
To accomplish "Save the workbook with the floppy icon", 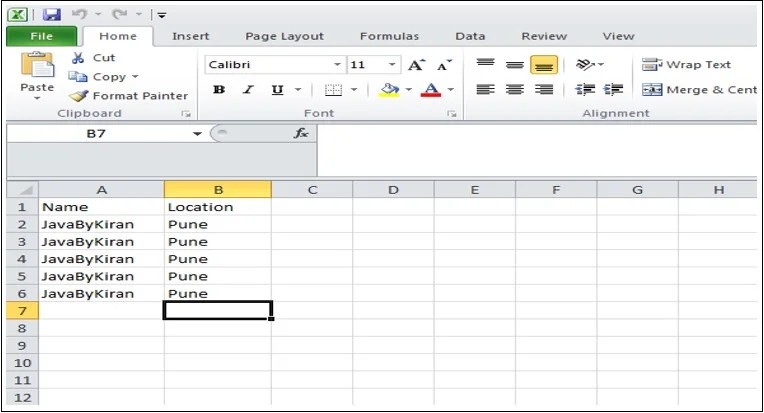I will (x=51, y=15).
